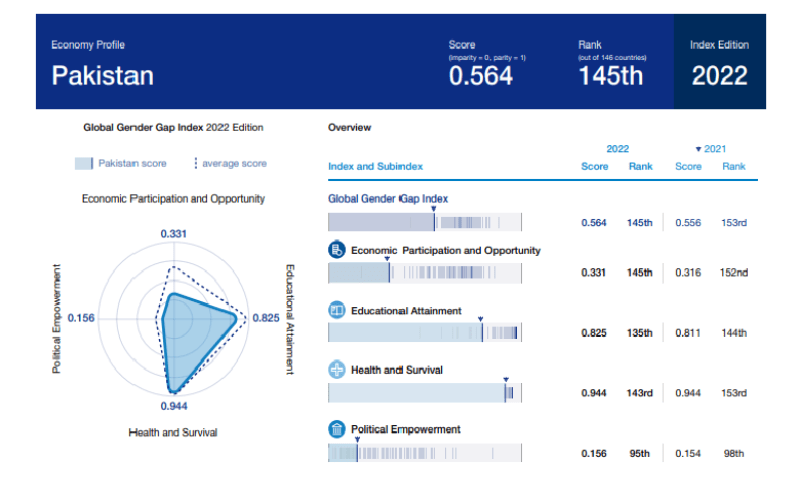Click the Economic Participation 2022 score 0.331 in table
This screenshot has height=480, width=800.
593,273
